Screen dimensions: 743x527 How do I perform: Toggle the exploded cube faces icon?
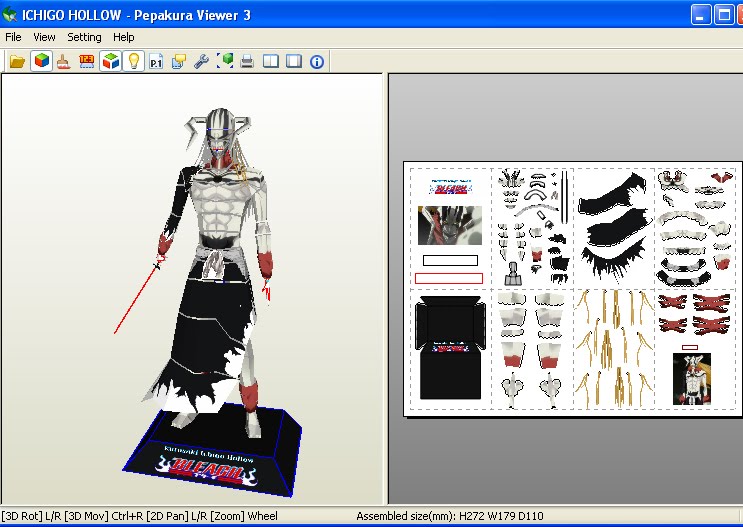[111, 61]
